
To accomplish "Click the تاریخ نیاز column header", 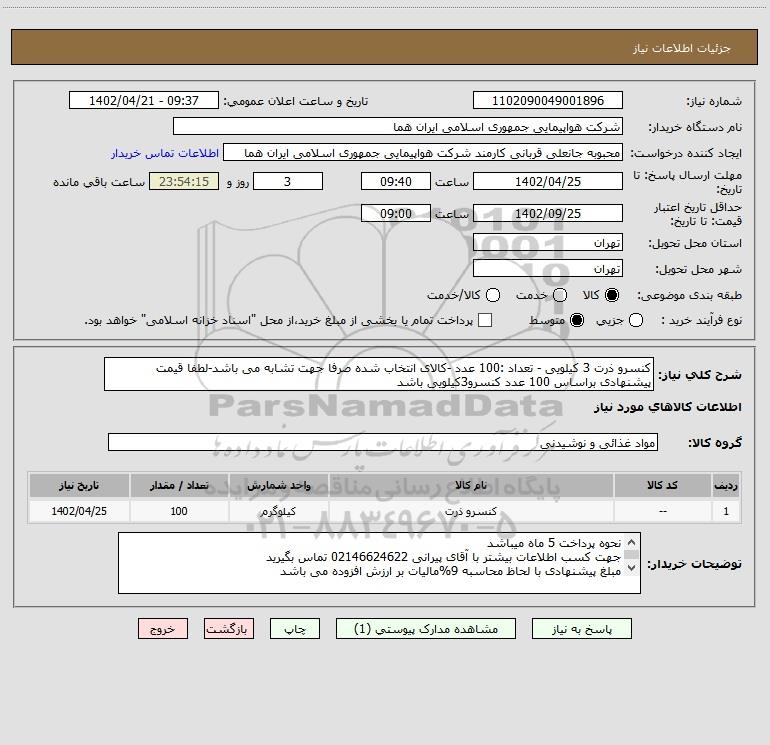I will coord(79,486).
